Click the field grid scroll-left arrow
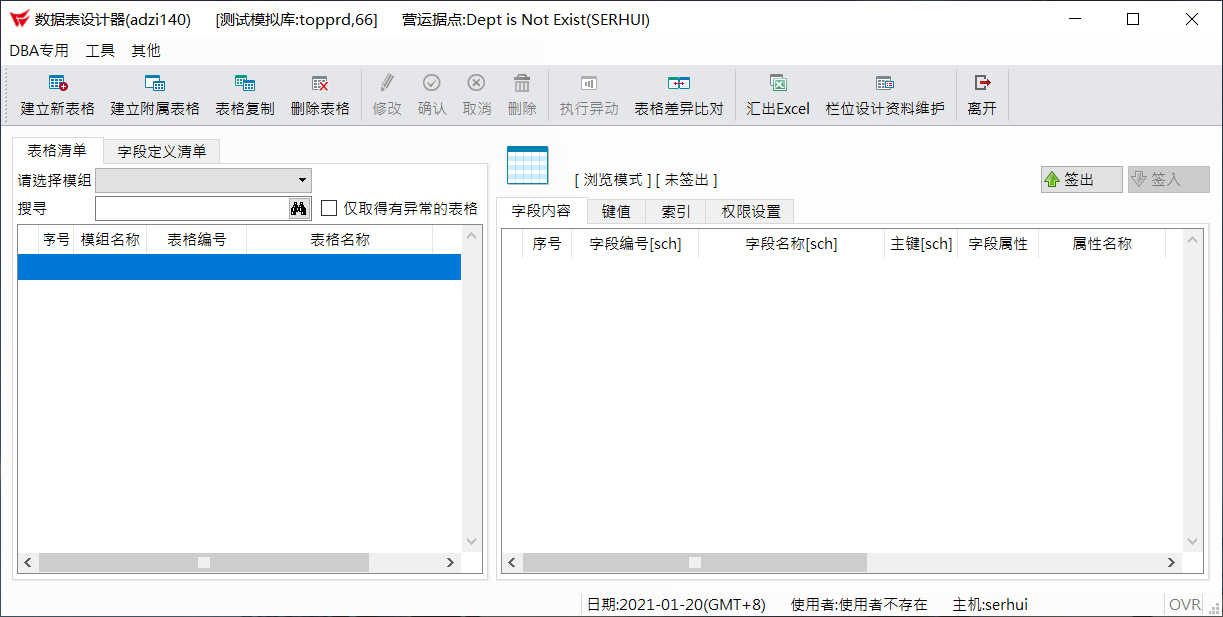 pos(512,563)
